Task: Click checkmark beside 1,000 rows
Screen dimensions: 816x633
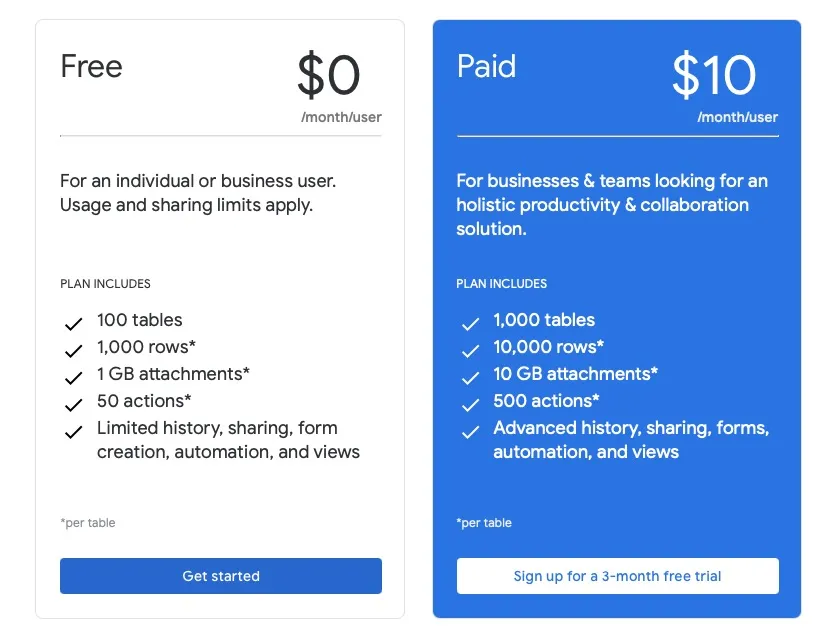Action: click(73, 351)
